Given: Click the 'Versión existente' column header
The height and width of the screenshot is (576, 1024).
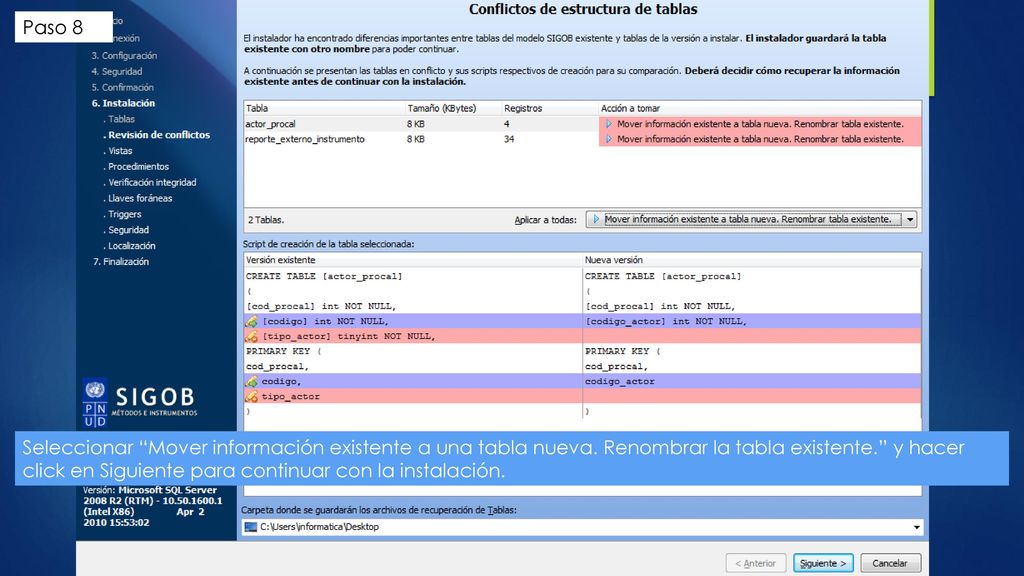Looking at the screenshot, I should click(x=413, y=260).
